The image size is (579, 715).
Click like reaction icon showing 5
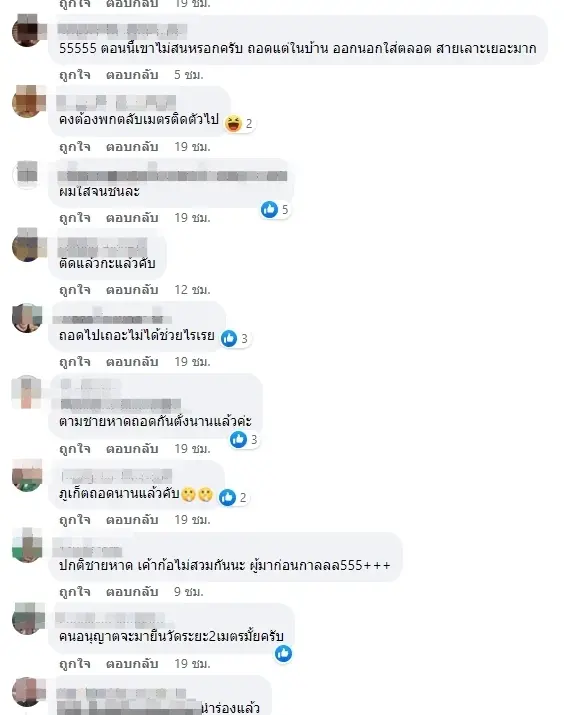pyautogui.click(x=269, y=209)
